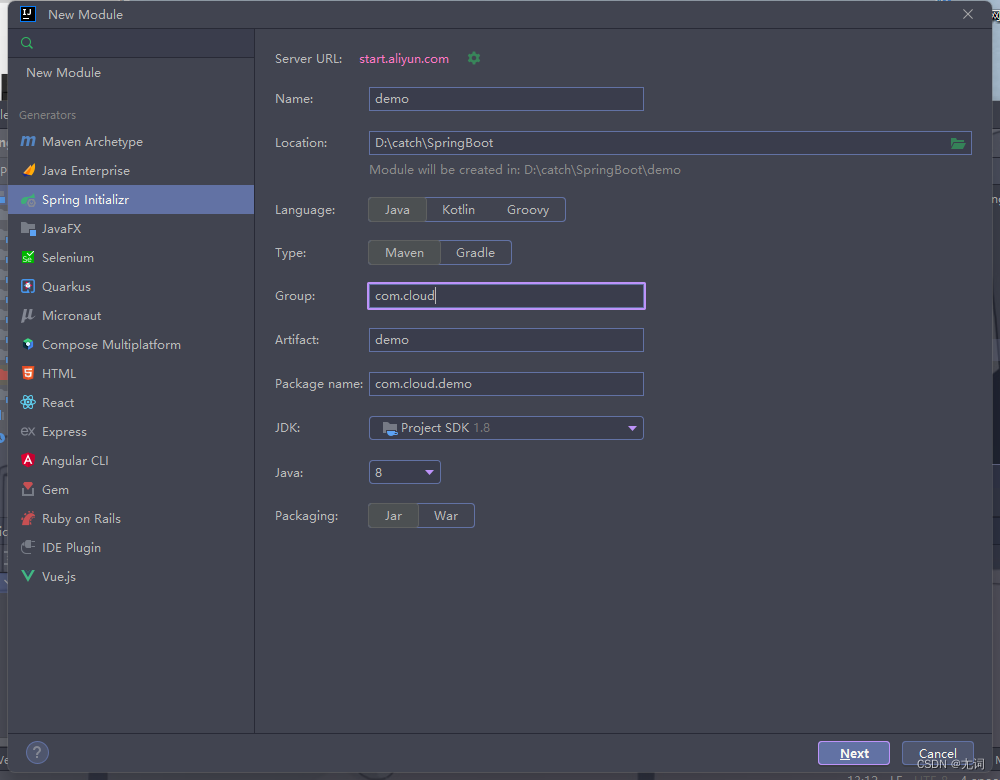1000x780 pixels.
Task: Select Quarkus generator
Action: [131, 286]
